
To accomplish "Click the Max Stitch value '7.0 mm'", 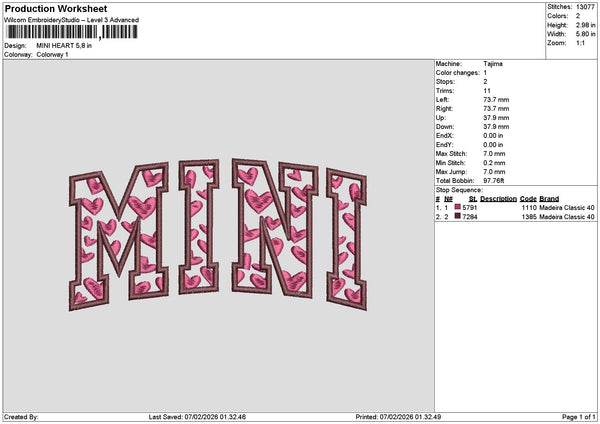I will click(x=494, y=153).
